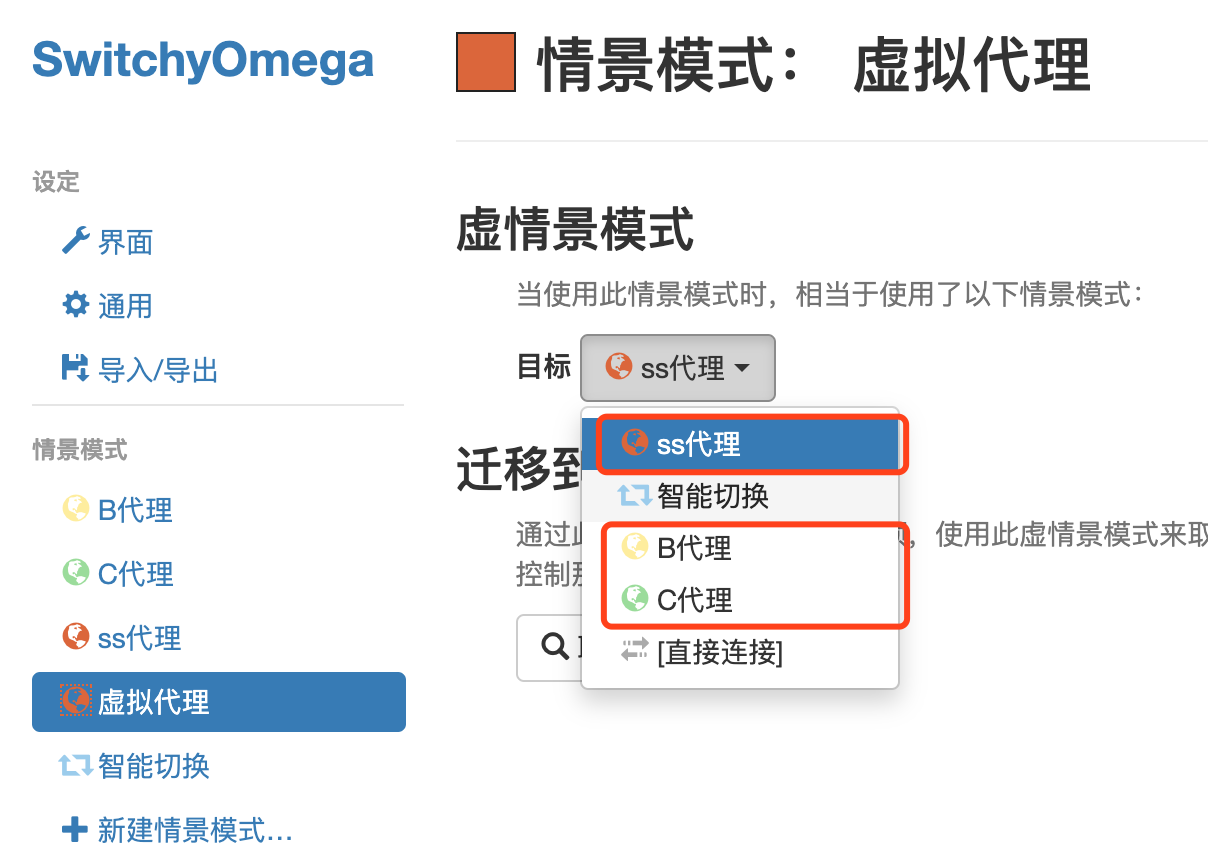The width and height of the screenshot is (1208, 854).
Task: Click the wrench icon next to 界面
Action: 76,241
